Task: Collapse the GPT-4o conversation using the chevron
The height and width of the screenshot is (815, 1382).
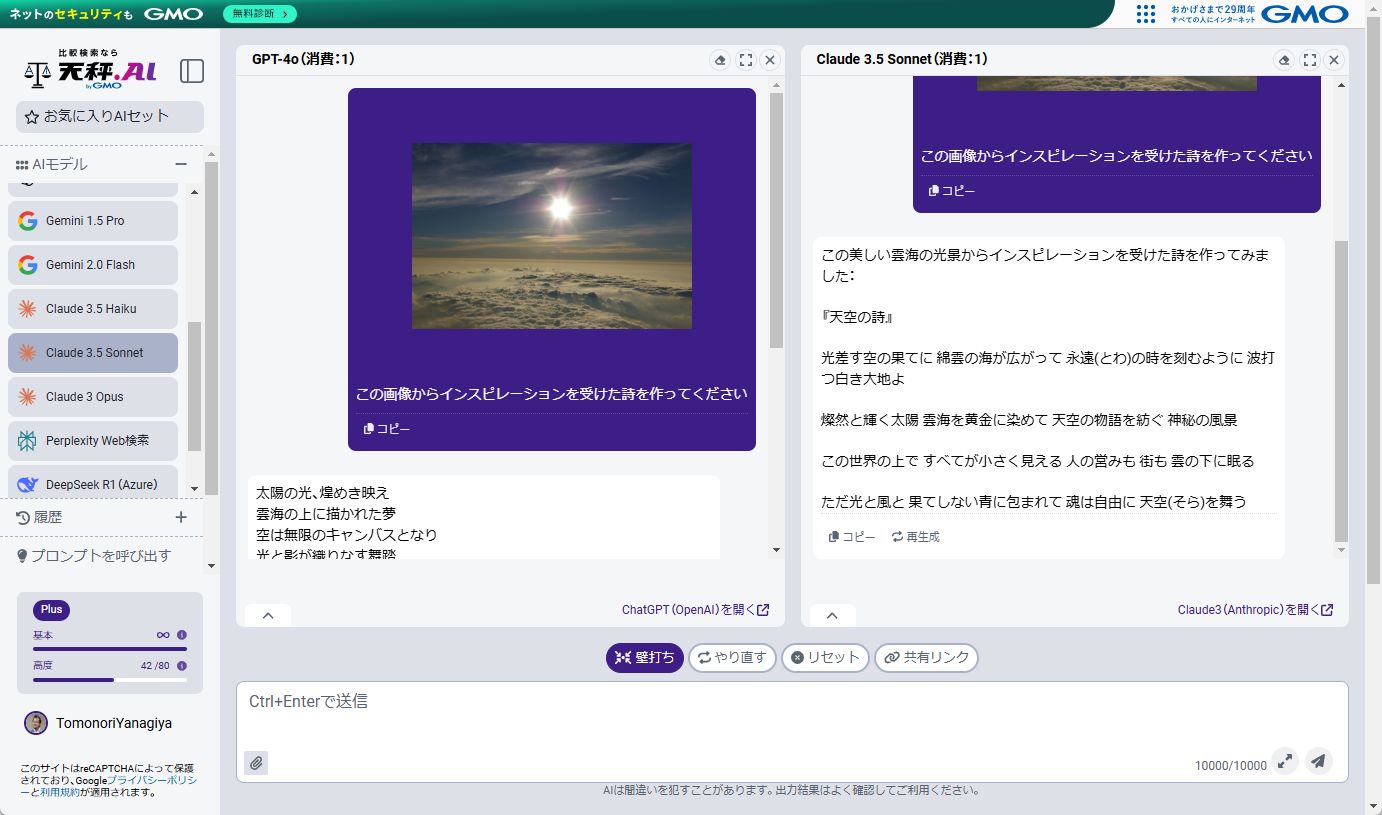Action: [267, 615]
